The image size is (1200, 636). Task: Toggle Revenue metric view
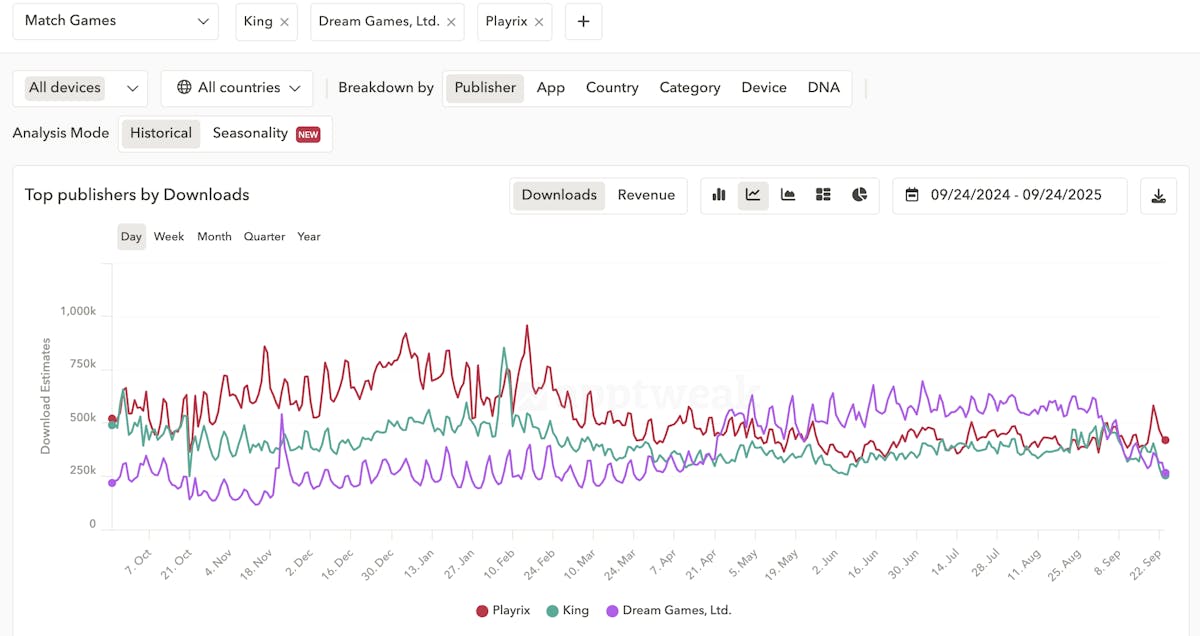pos(646,195)
